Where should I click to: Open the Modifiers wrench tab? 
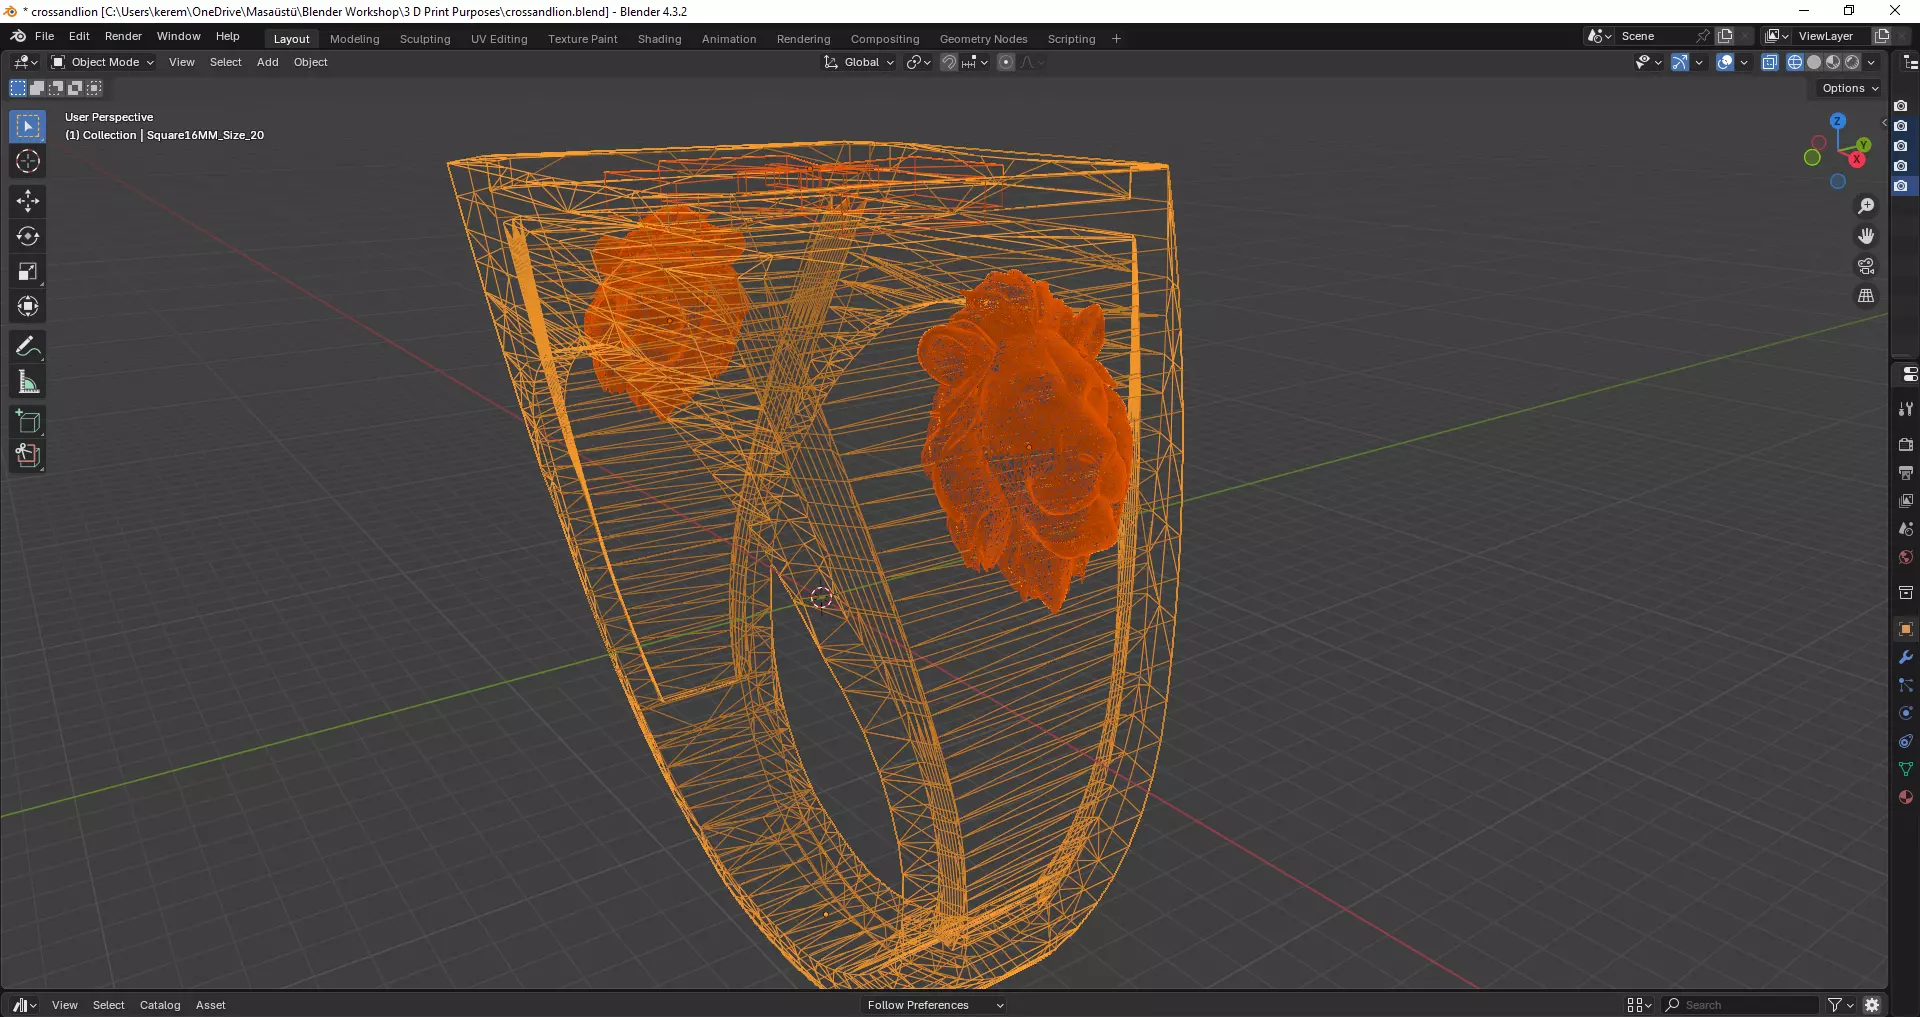1906,657
